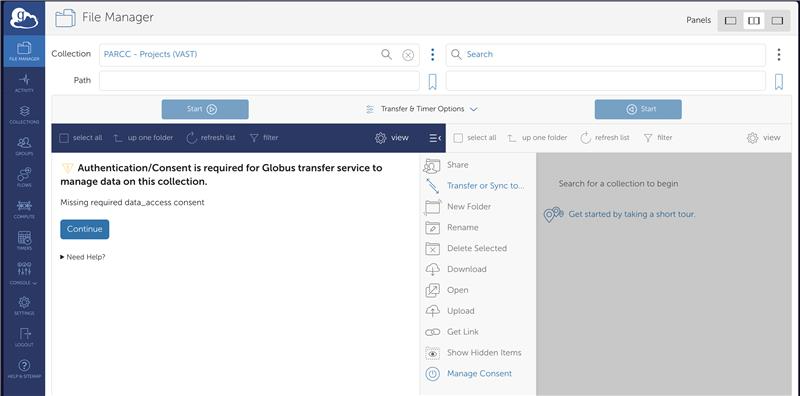Refresh list in the left panel
The image size is (800, 396).
pos(211,138)
